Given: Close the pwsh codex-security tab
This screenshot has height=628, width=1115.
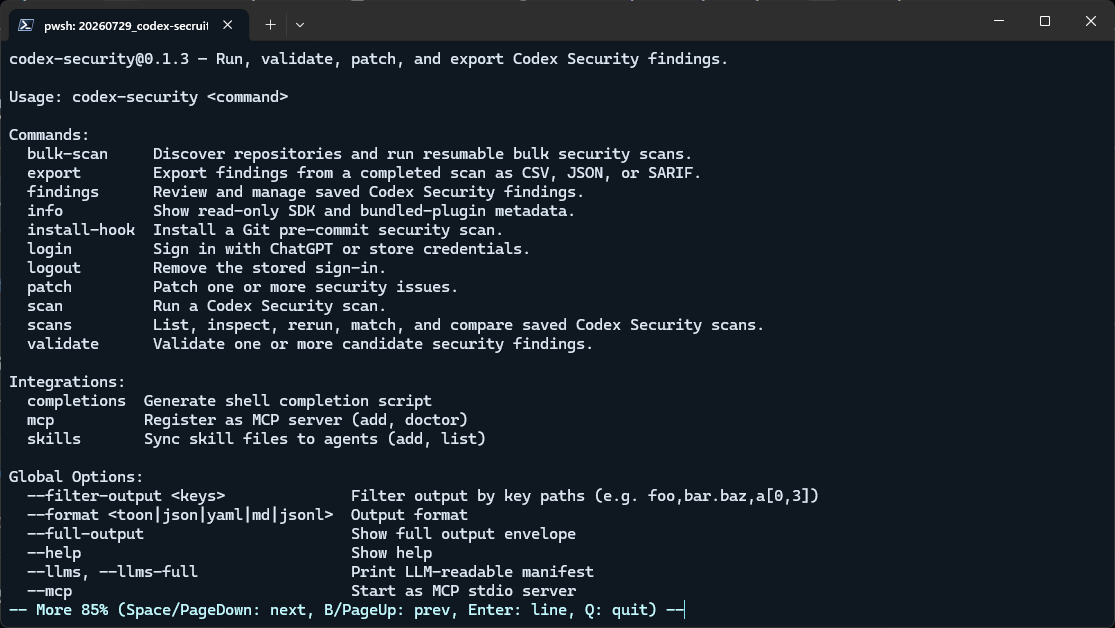Looking at the screenshot, I should point(228,25).
